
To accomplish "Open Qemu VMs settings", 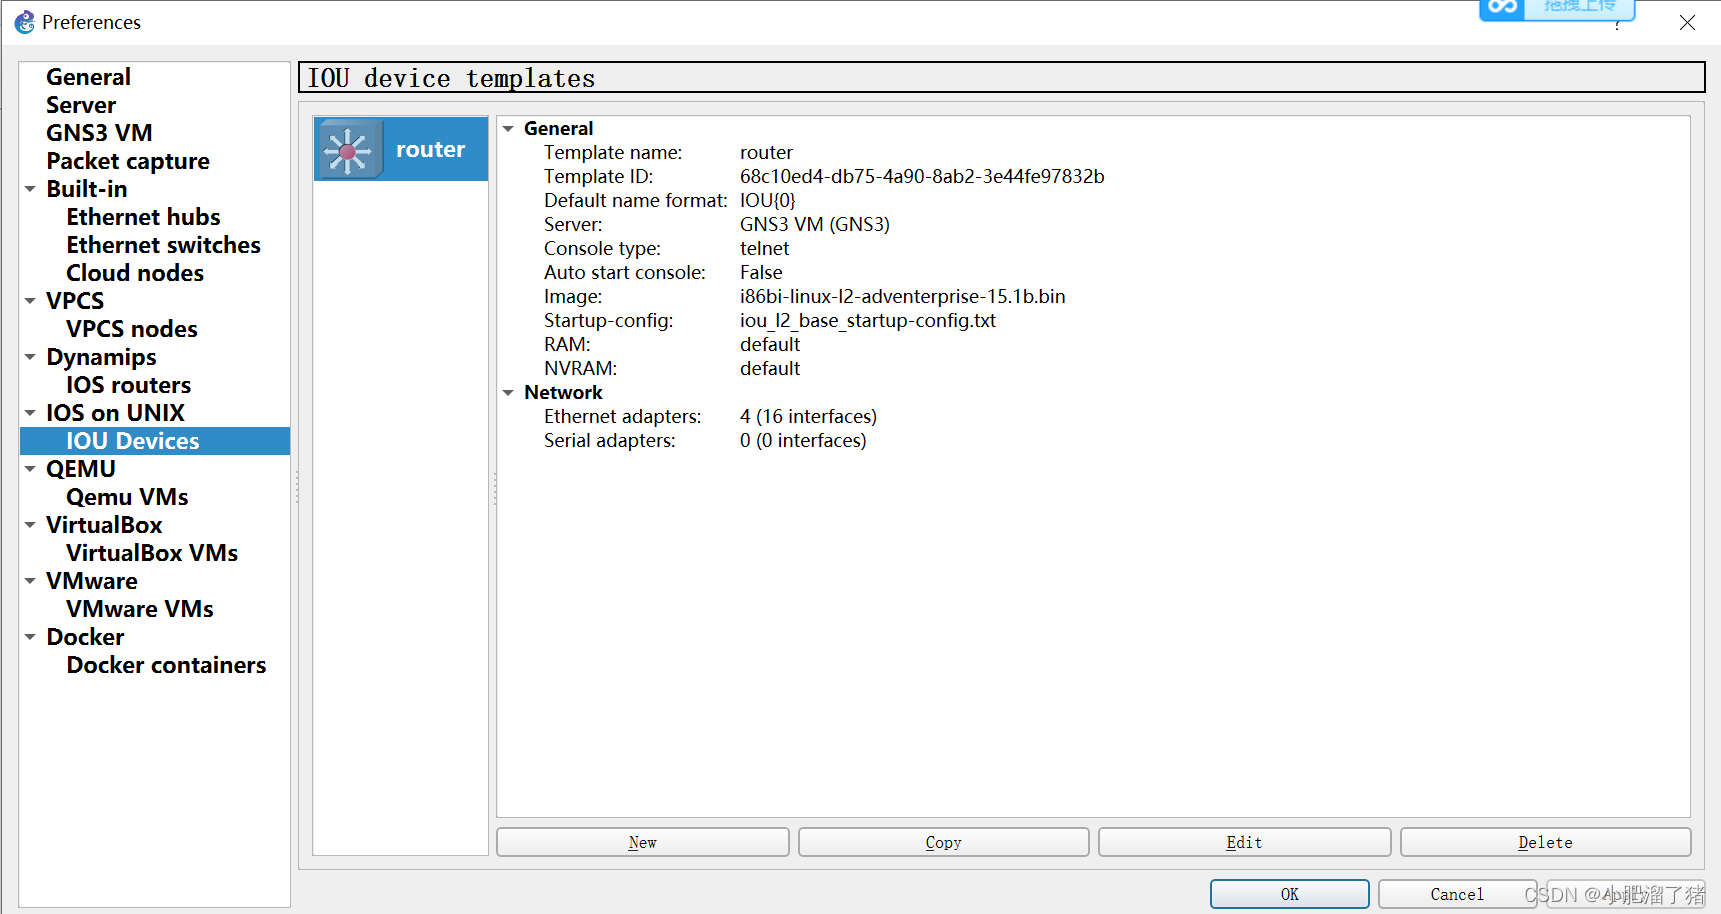I will pyautogui.click(x=127, y=497).
